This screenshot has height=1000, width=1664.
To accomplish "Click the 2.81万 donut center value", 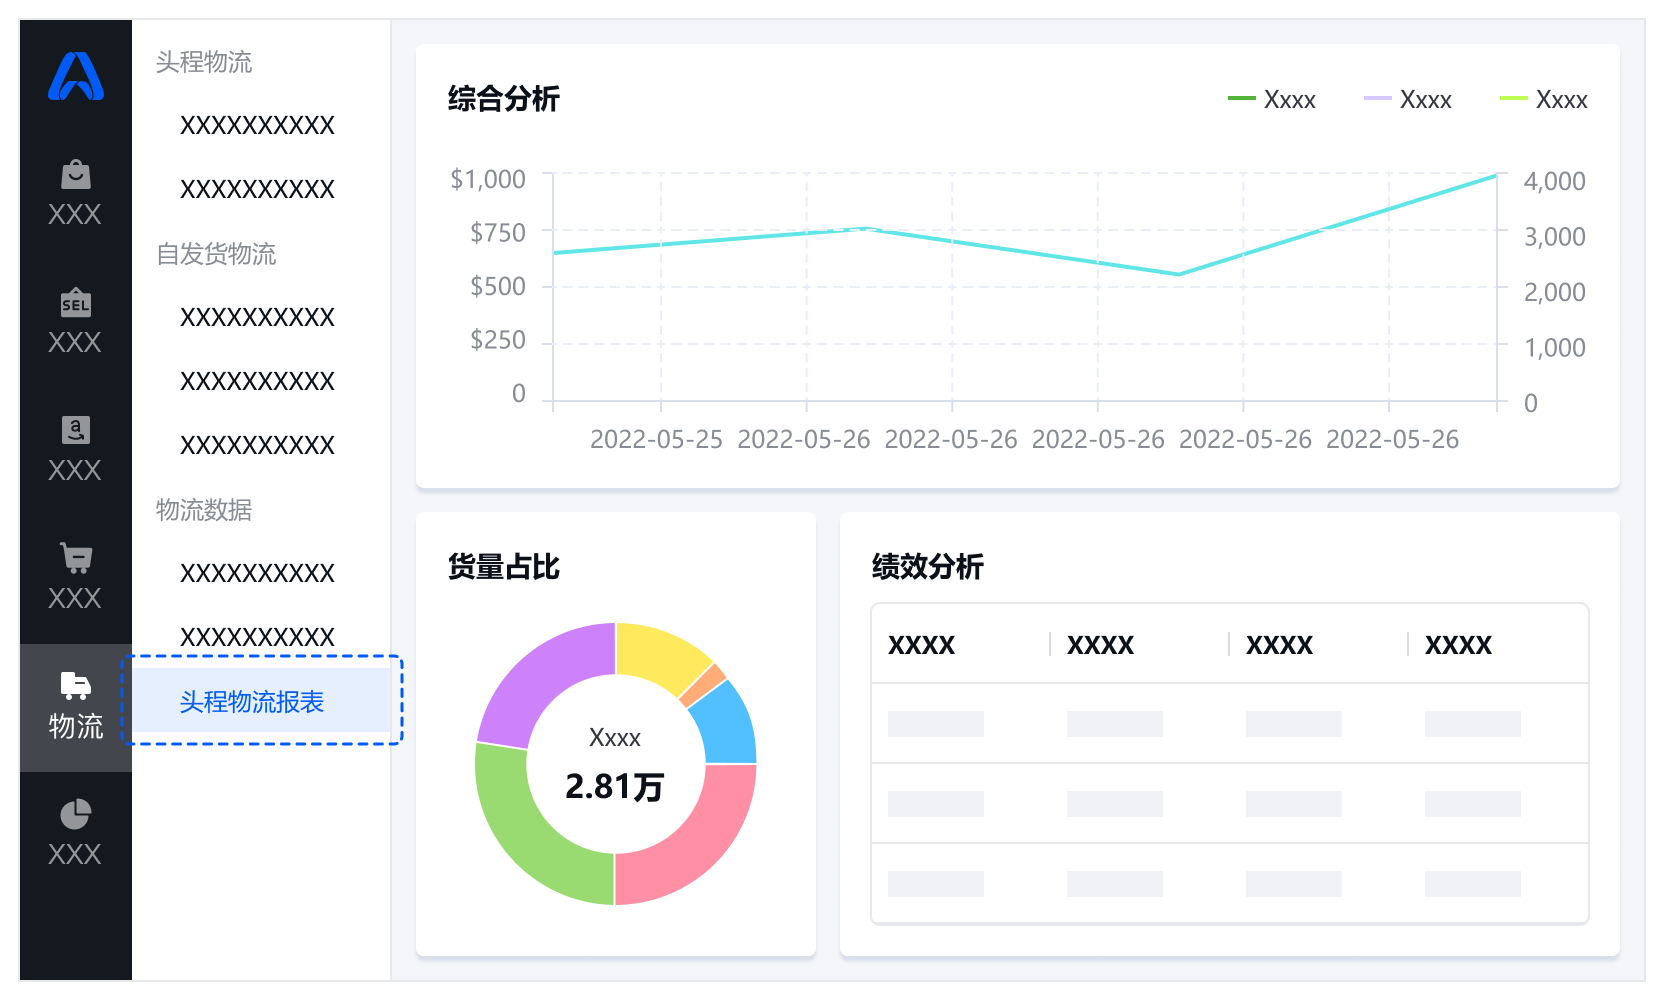I will coord(615,787).
